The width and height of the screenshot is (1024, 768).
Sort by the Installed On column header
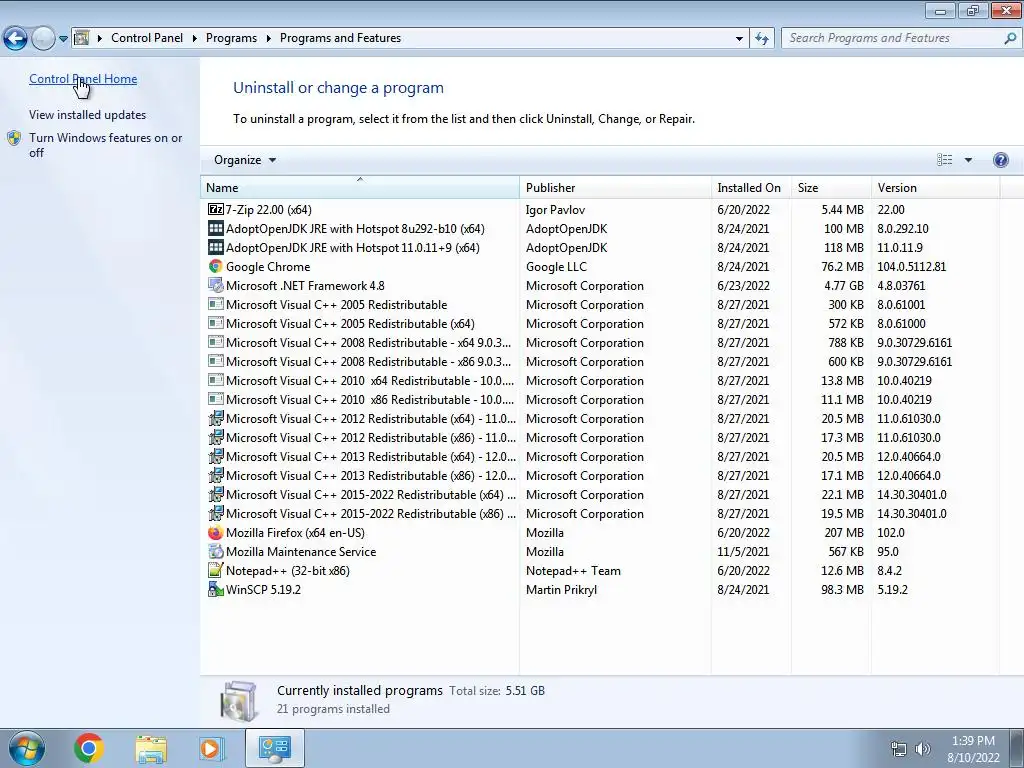pos(751,187)
